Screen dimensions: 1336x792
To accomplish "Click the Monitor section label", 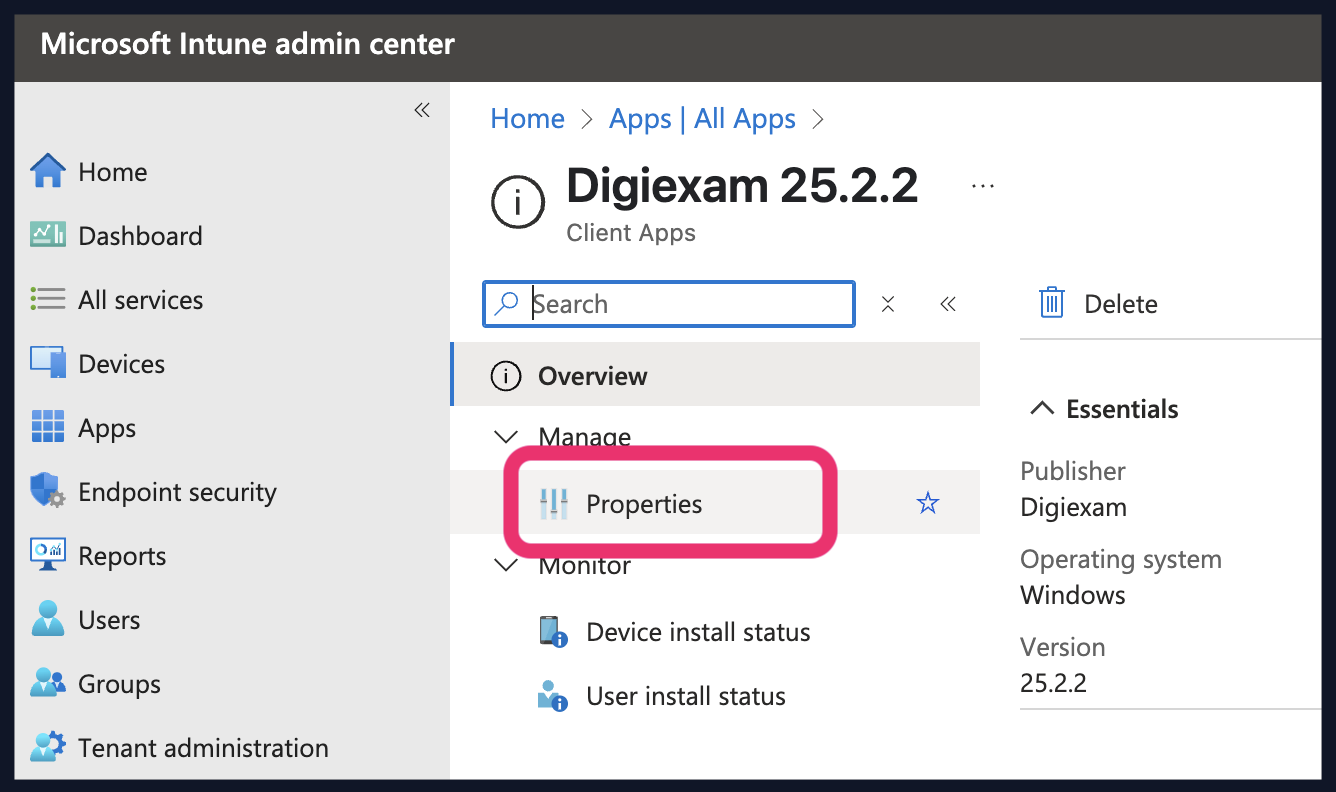I will tap(584, 565).
